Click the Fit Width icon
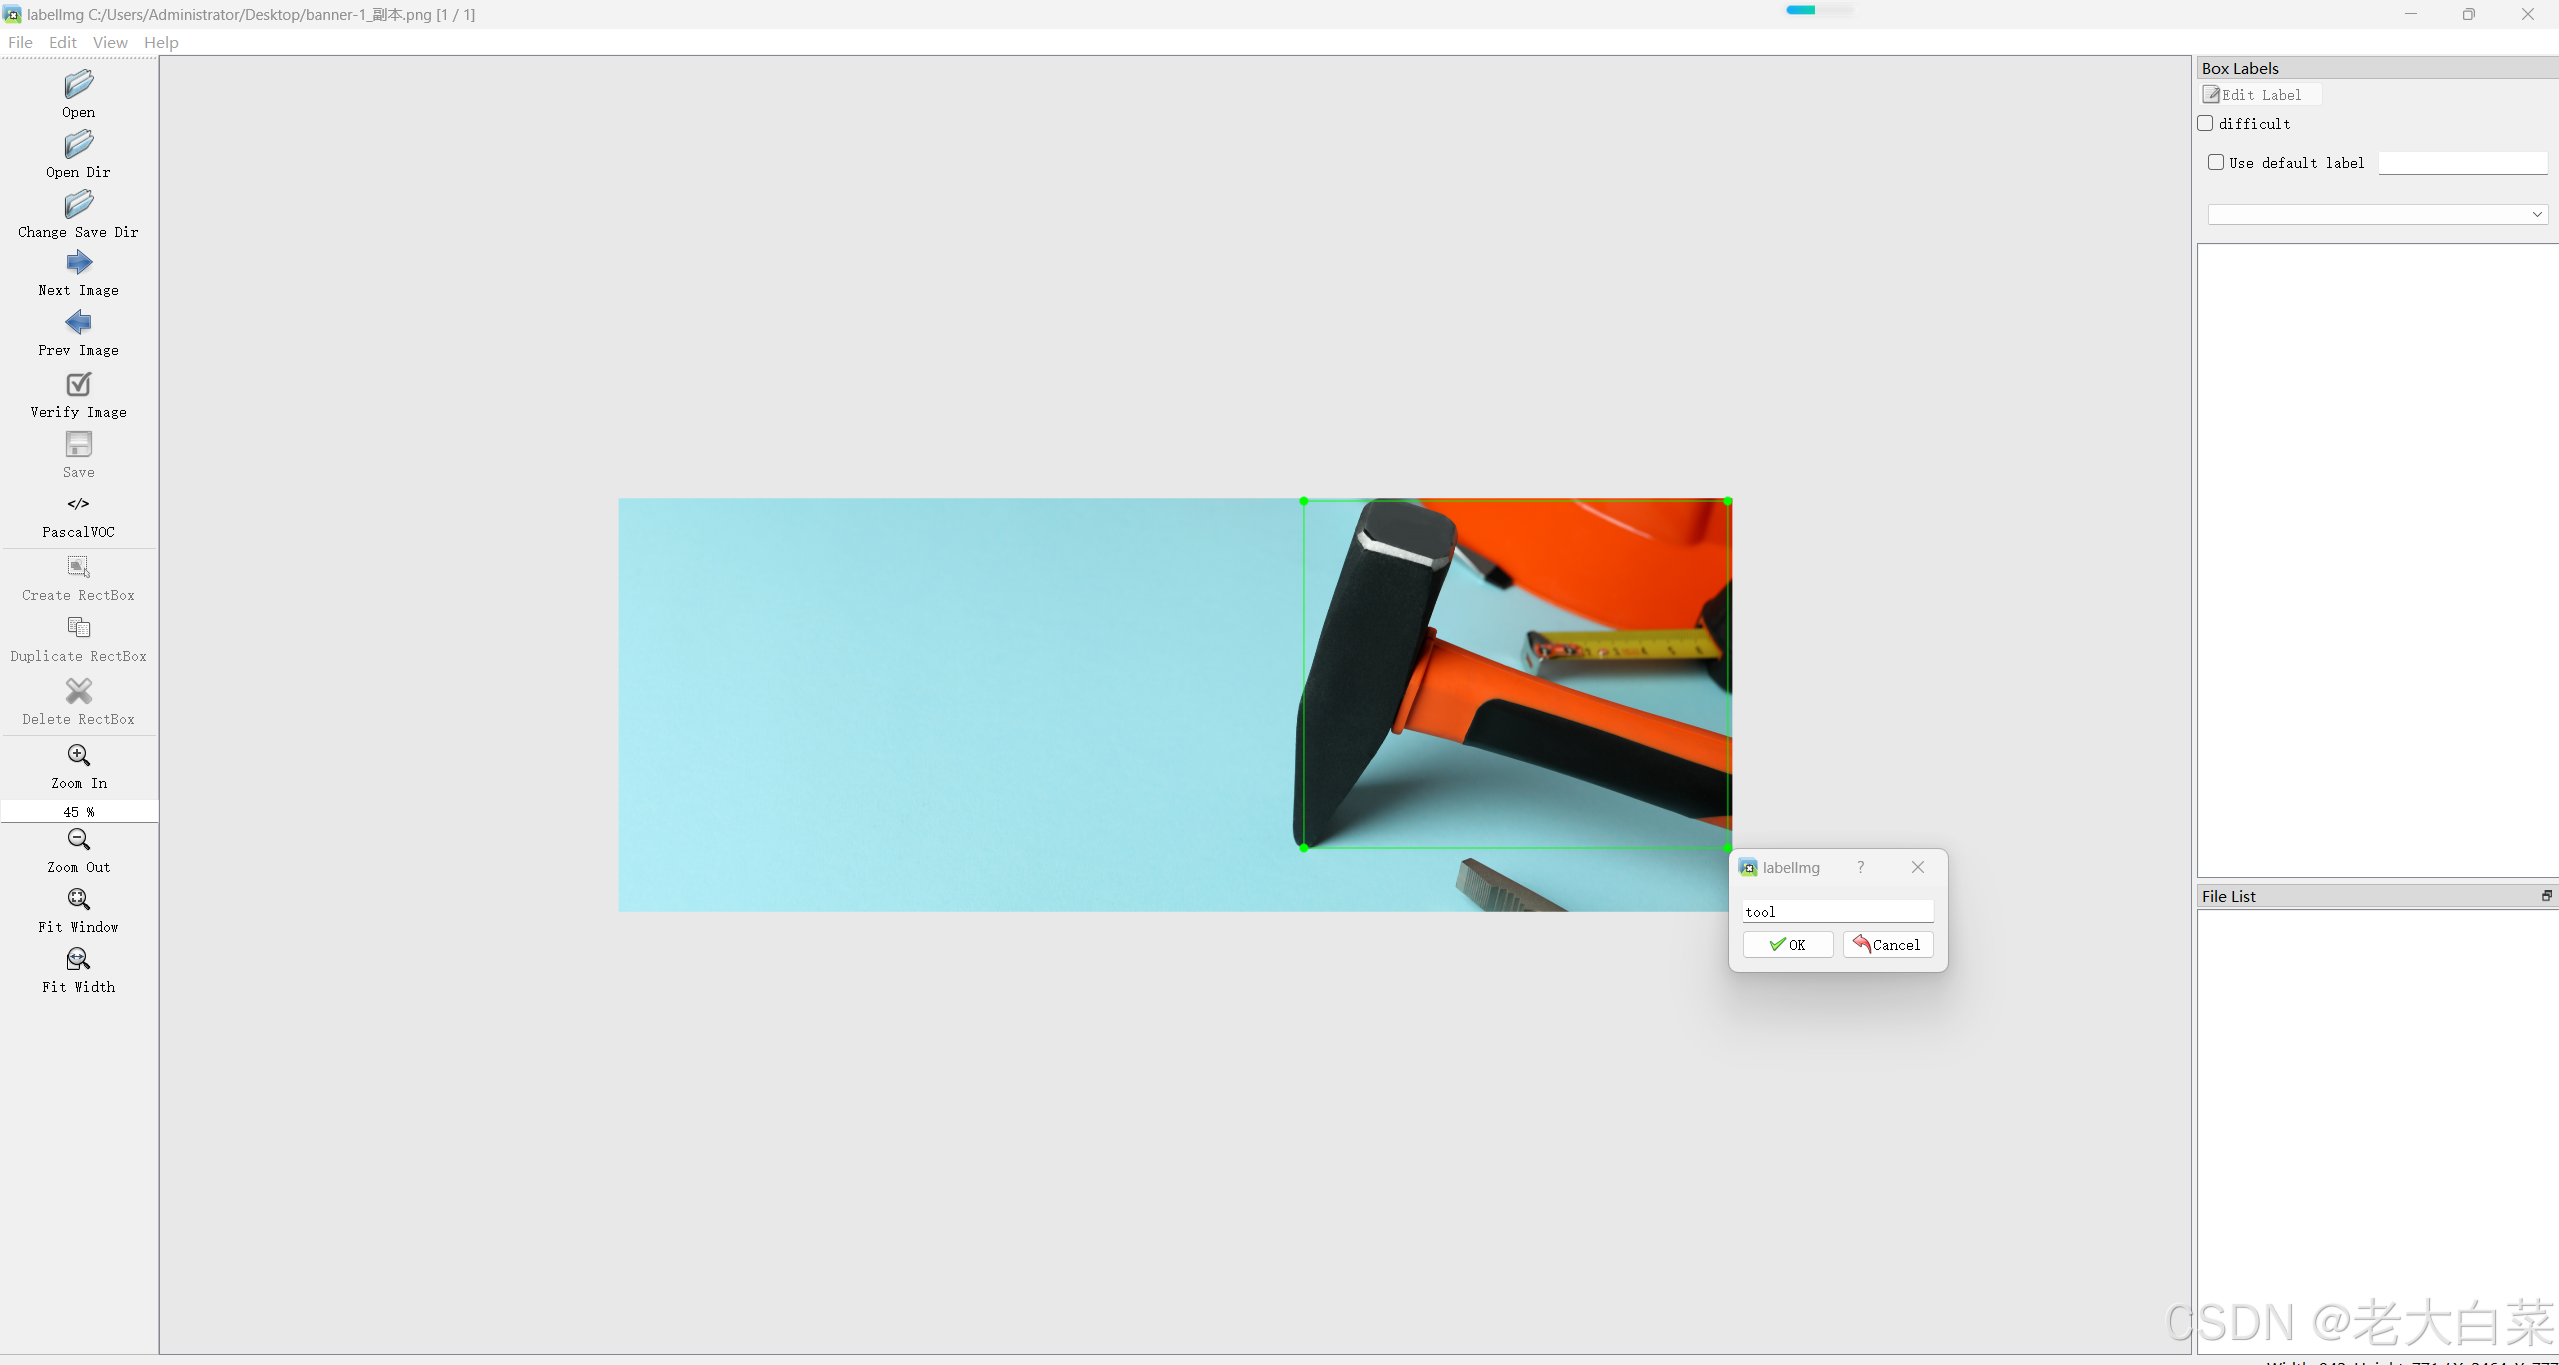 pos(78,960)
